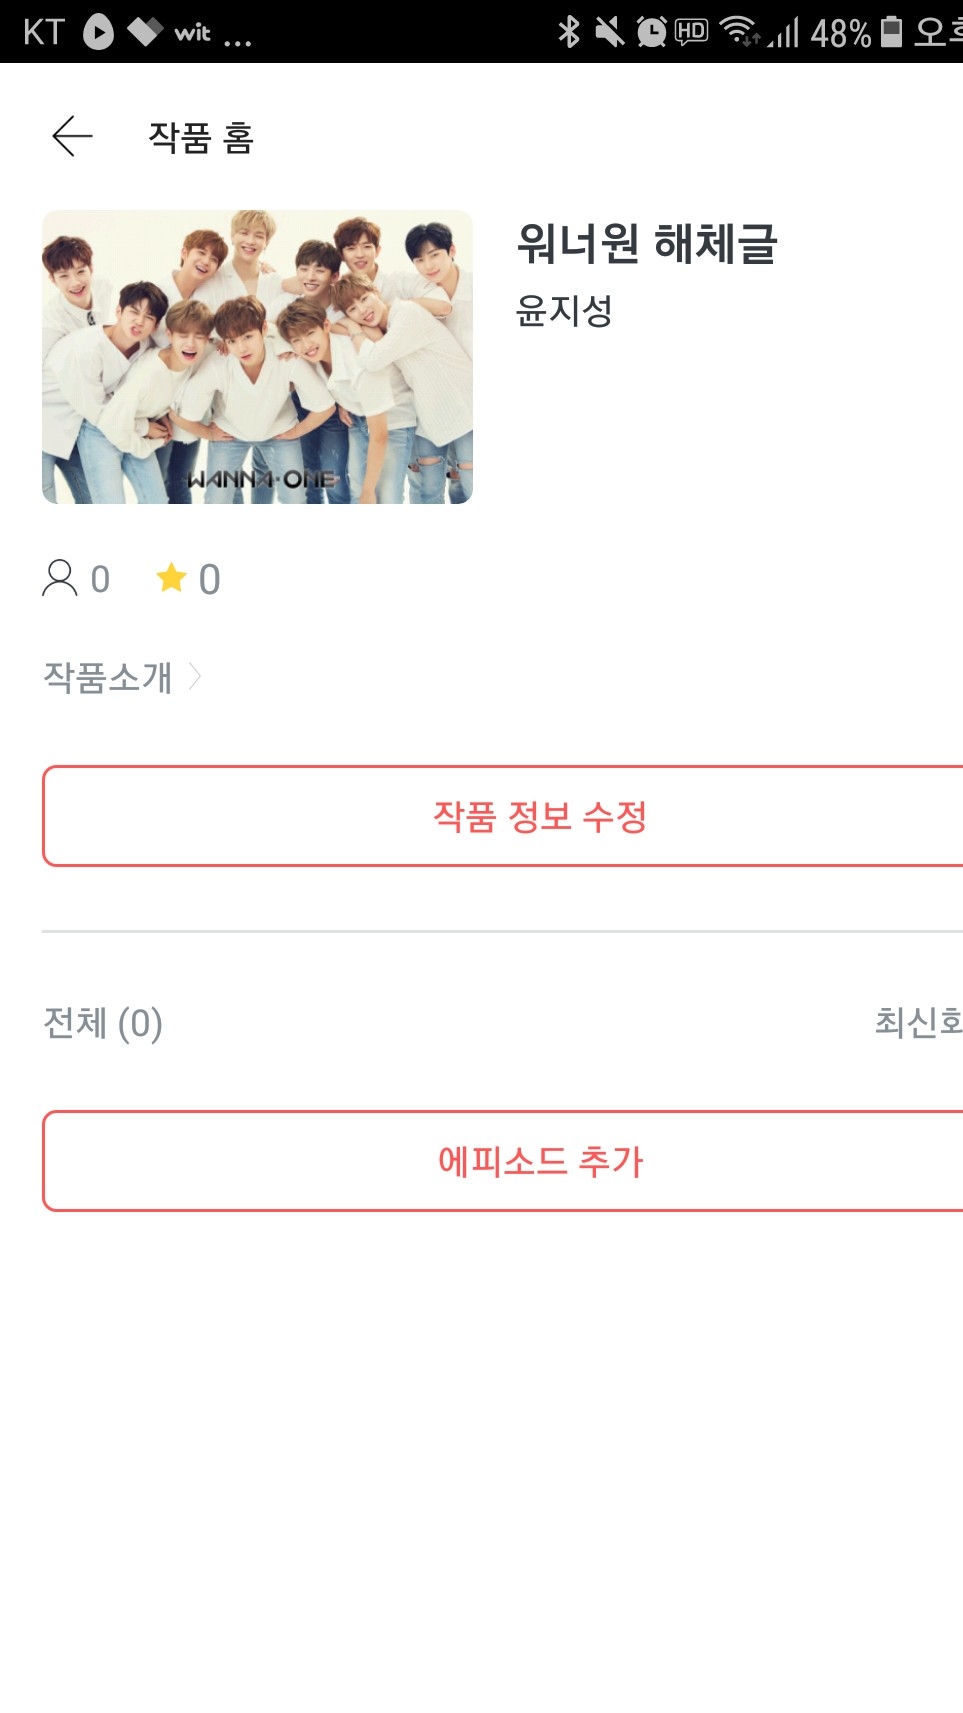
Task: Select the 전체 (0) episode list label
Action: 103,1023
